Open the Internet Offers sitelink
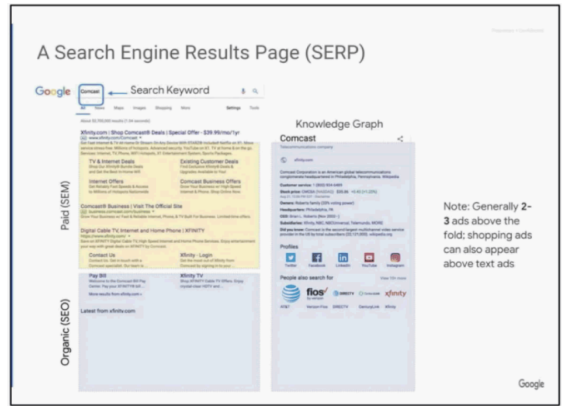The image size is (567, 406). [106, 181]
